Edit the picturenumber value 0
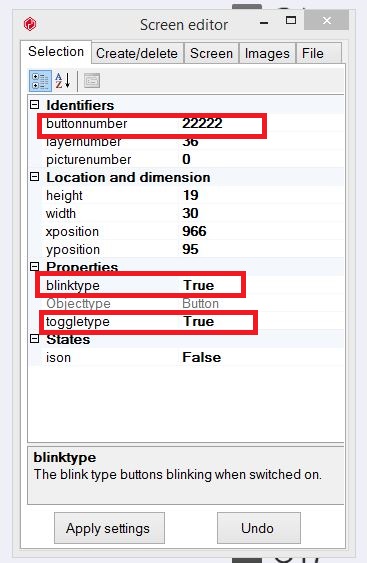 [x=186, y=159]
